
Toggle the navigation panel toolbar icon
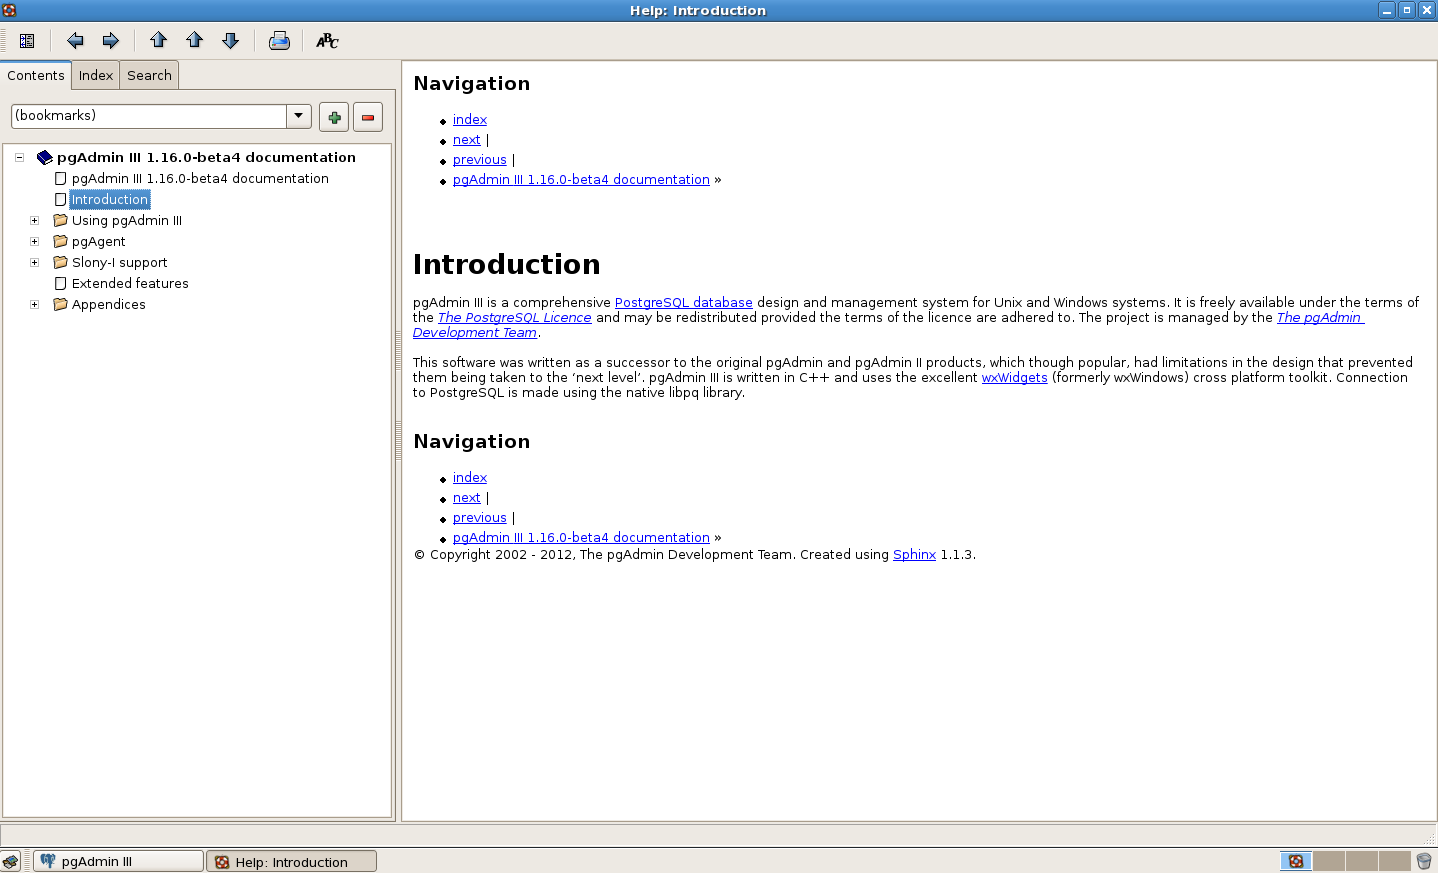[x=27, y=41]
